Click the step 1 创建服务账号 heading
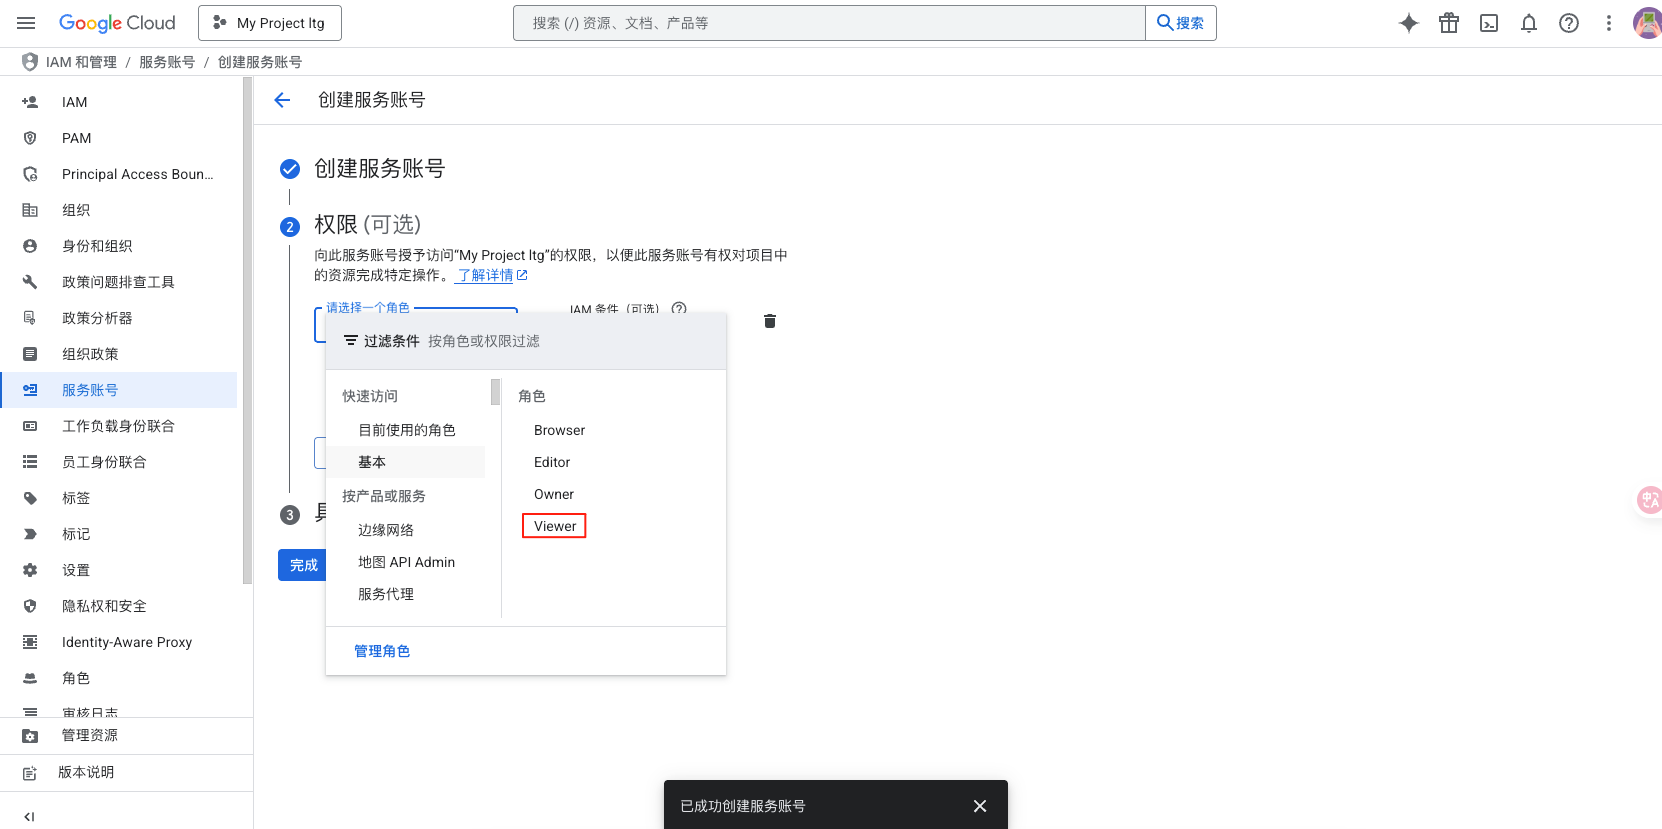The image size is (1662, 829). tap(379, 168)
